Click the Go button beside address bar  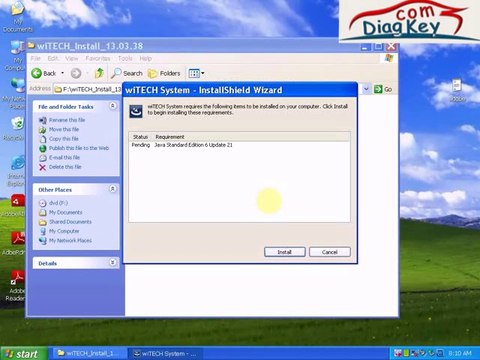click(x=383, y=89)
